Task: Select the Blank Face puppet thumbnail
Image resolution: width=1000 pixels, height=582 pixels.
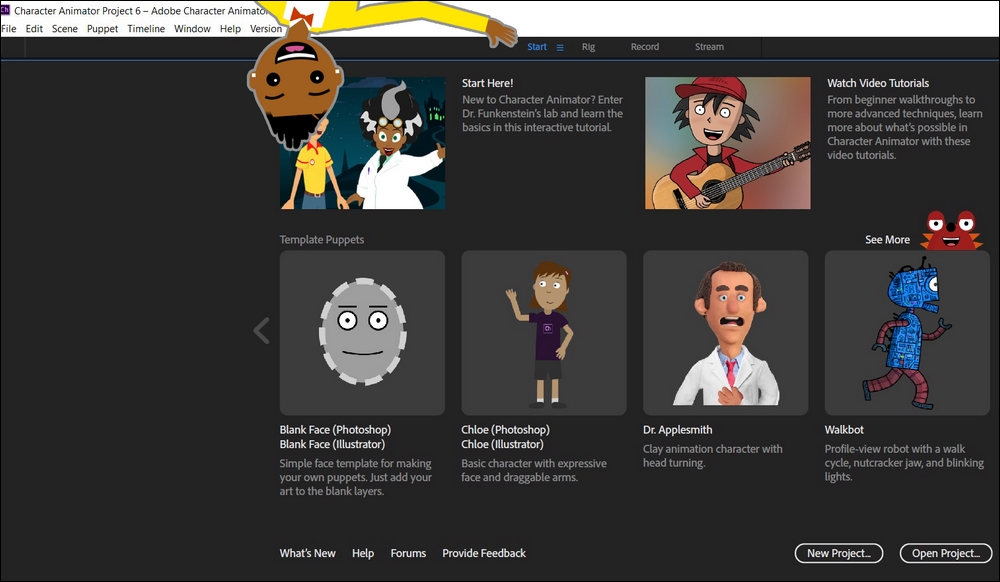Action: point(362,333)
